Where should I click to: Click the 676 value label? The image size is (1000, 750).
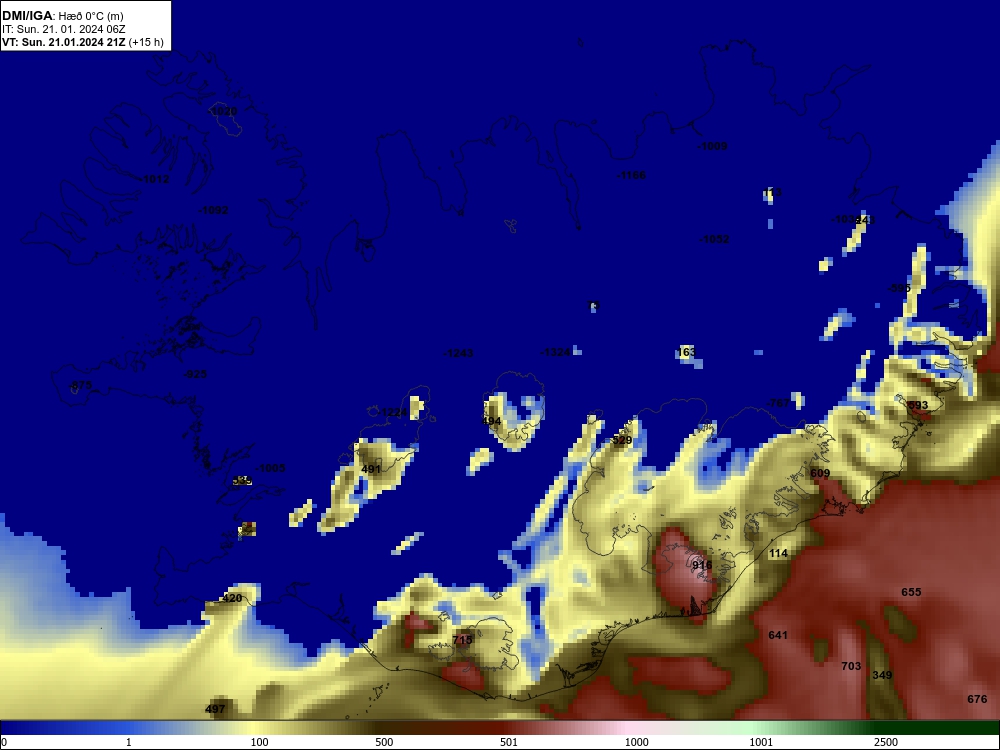pyautogui.click(x=977, y=699)
